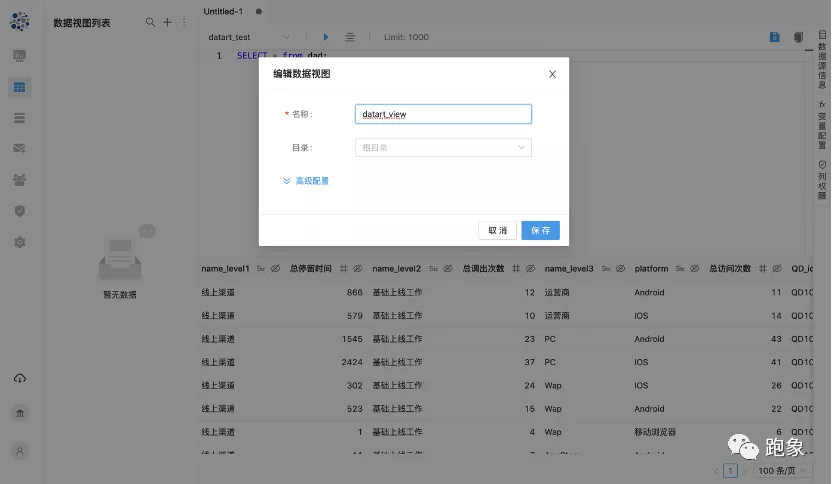832x484 pixels.
Task: Close the edit data view dialog
Action: coord(552,74)
